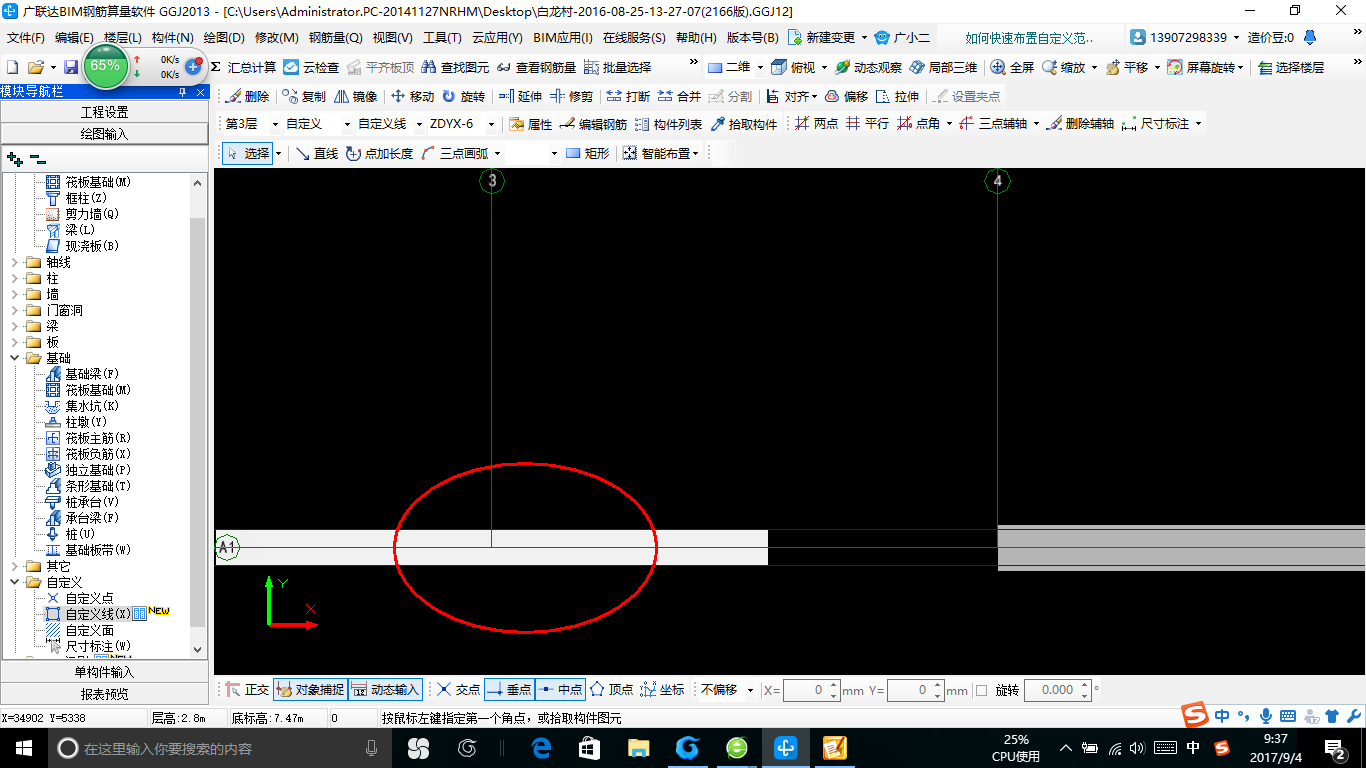
Task: Select the 镜像 mirror tool
Action: pos(355,97)
